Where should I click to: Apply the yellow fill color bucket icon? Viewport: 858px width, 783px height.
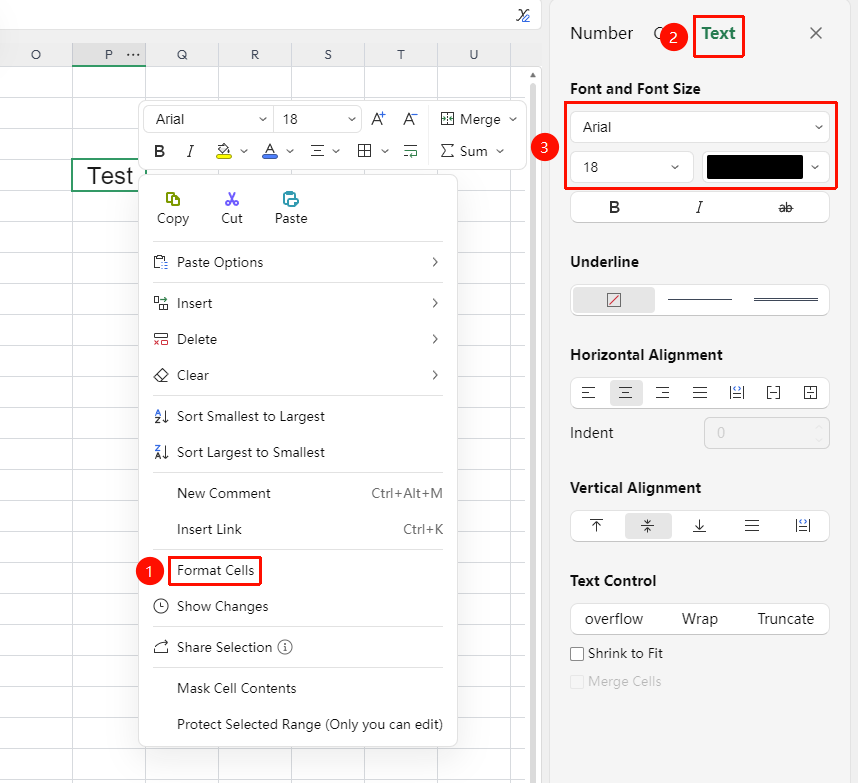[223, 151]
